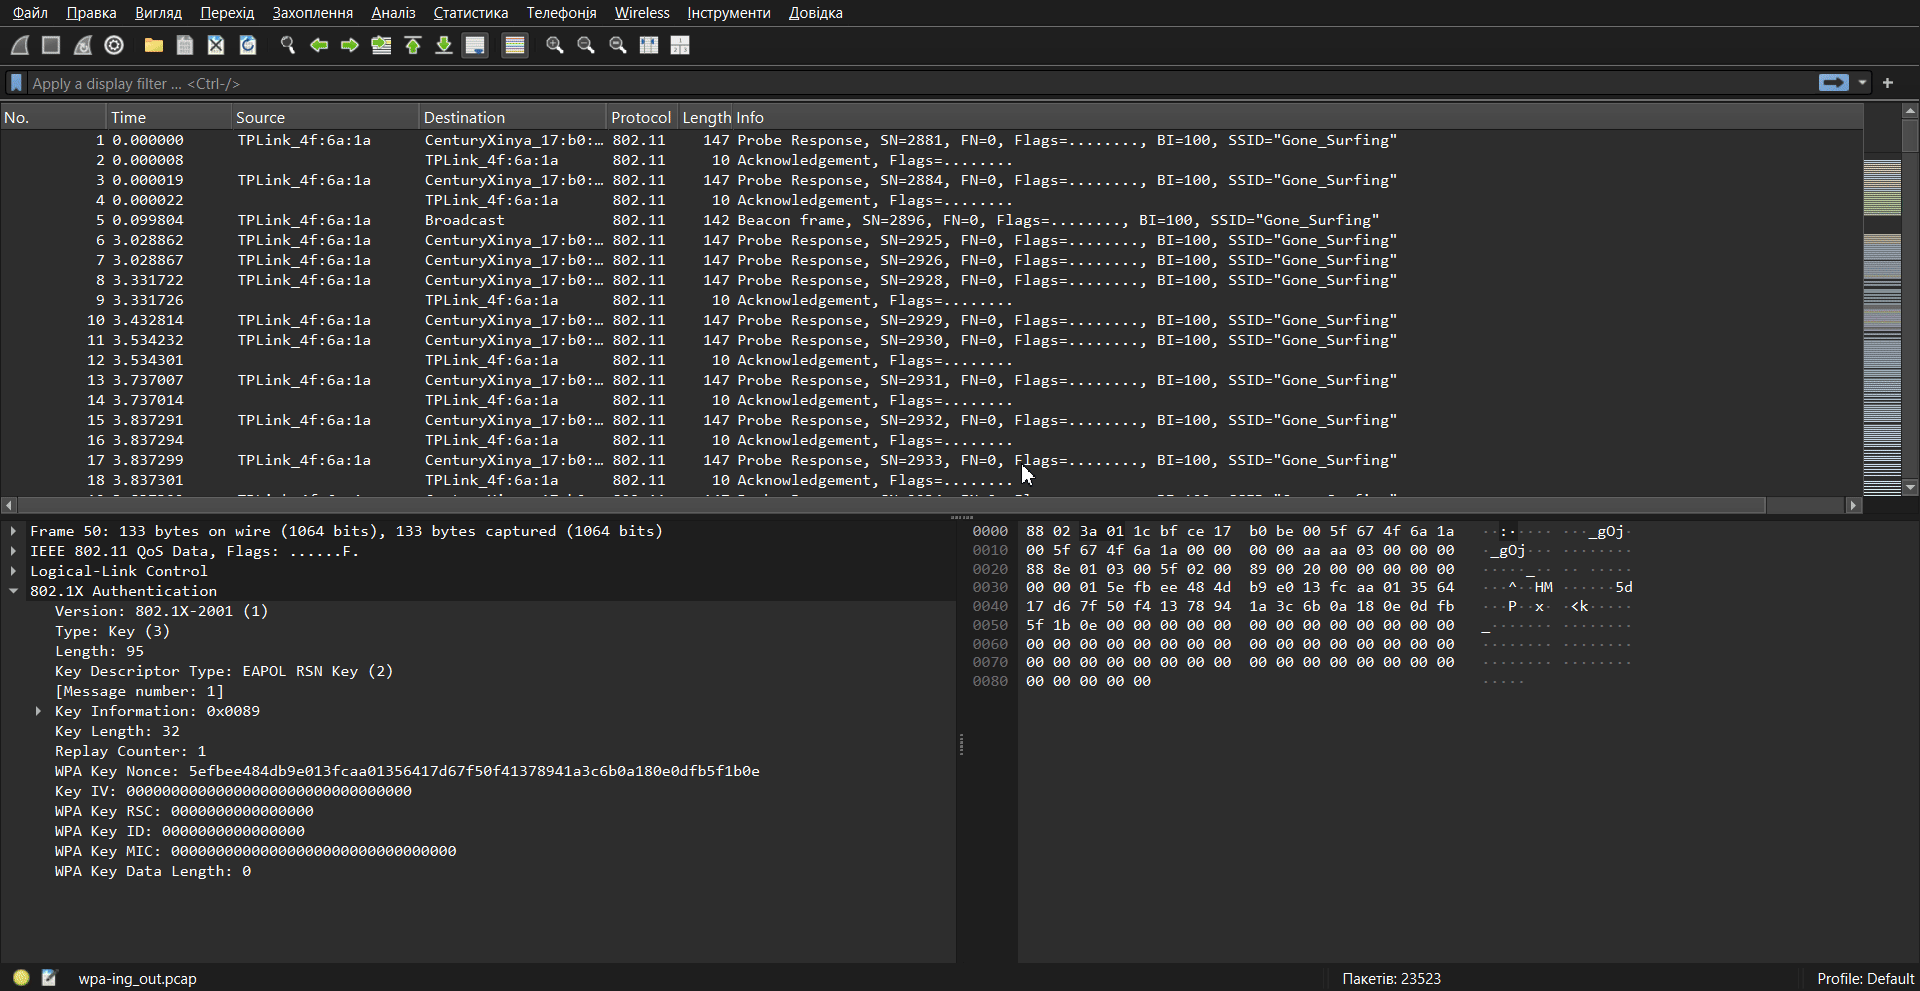1920x991 pixels.
Task: Collapse the 802.1X Authentication tree
Action: click(x=14, y=591)
